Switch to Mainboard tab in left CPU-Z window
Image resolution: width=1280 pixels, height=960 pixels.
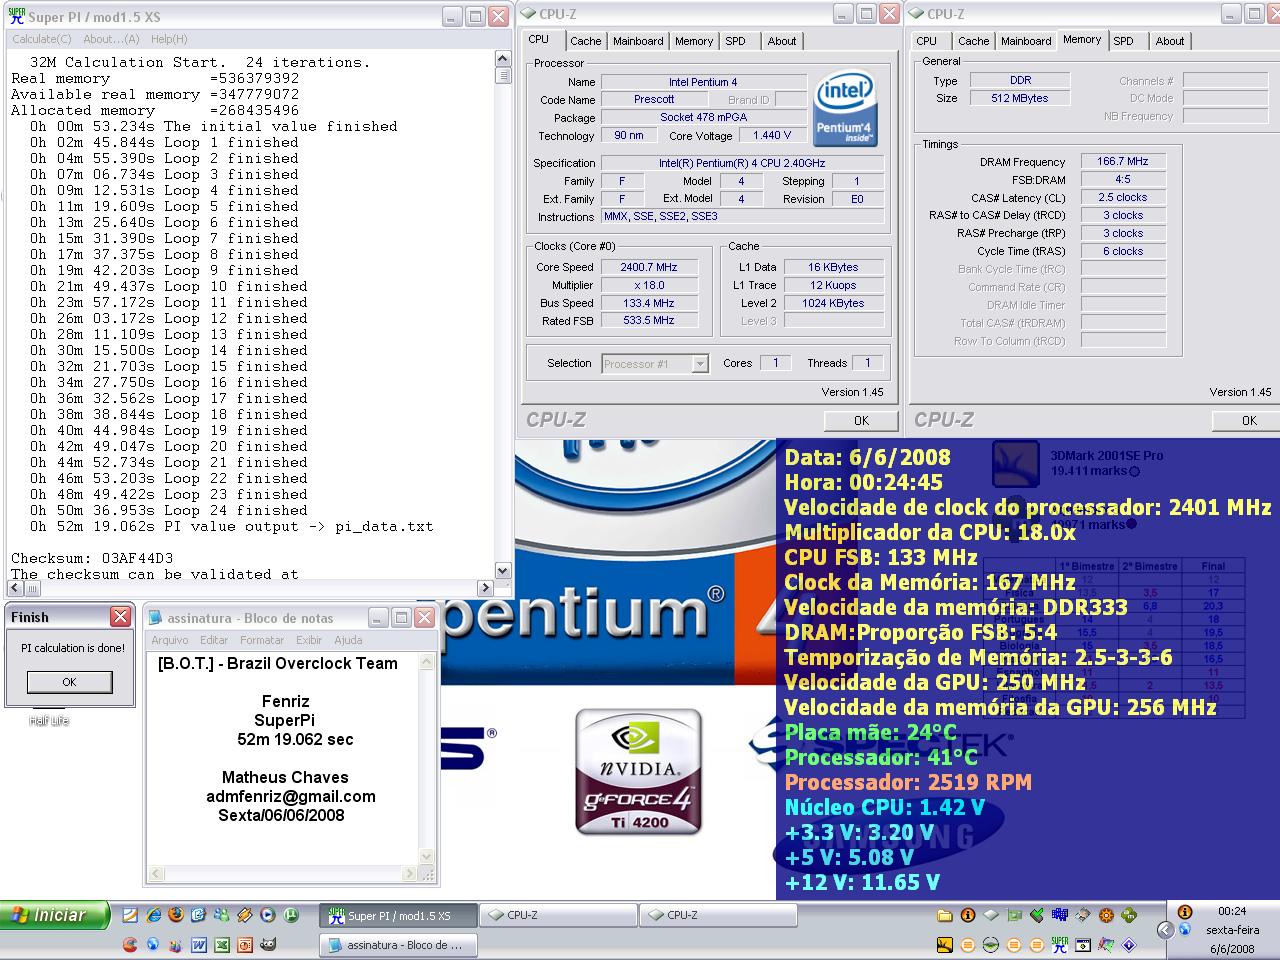tap(638, 41)
